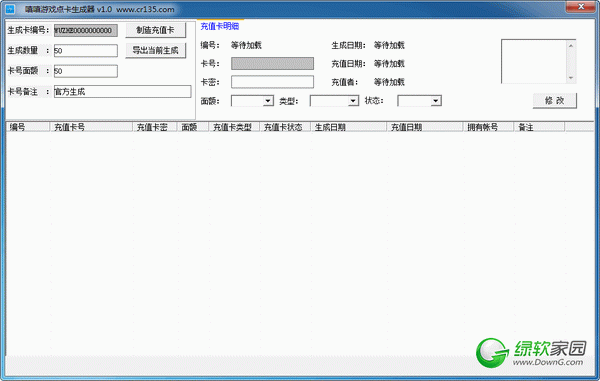Click the 制造充值卡 button

[x=155, y=30]
